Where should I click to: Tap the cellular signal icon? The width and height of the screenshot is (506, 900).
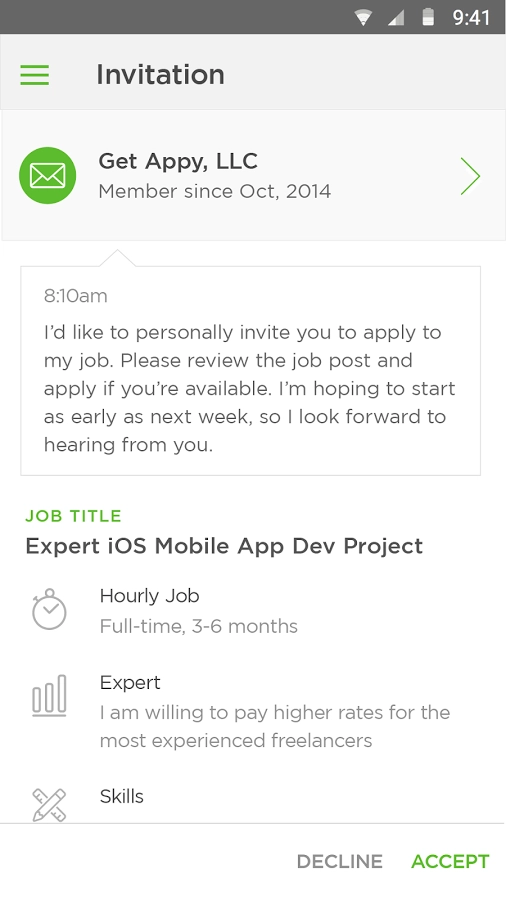(x=396, y=17)
